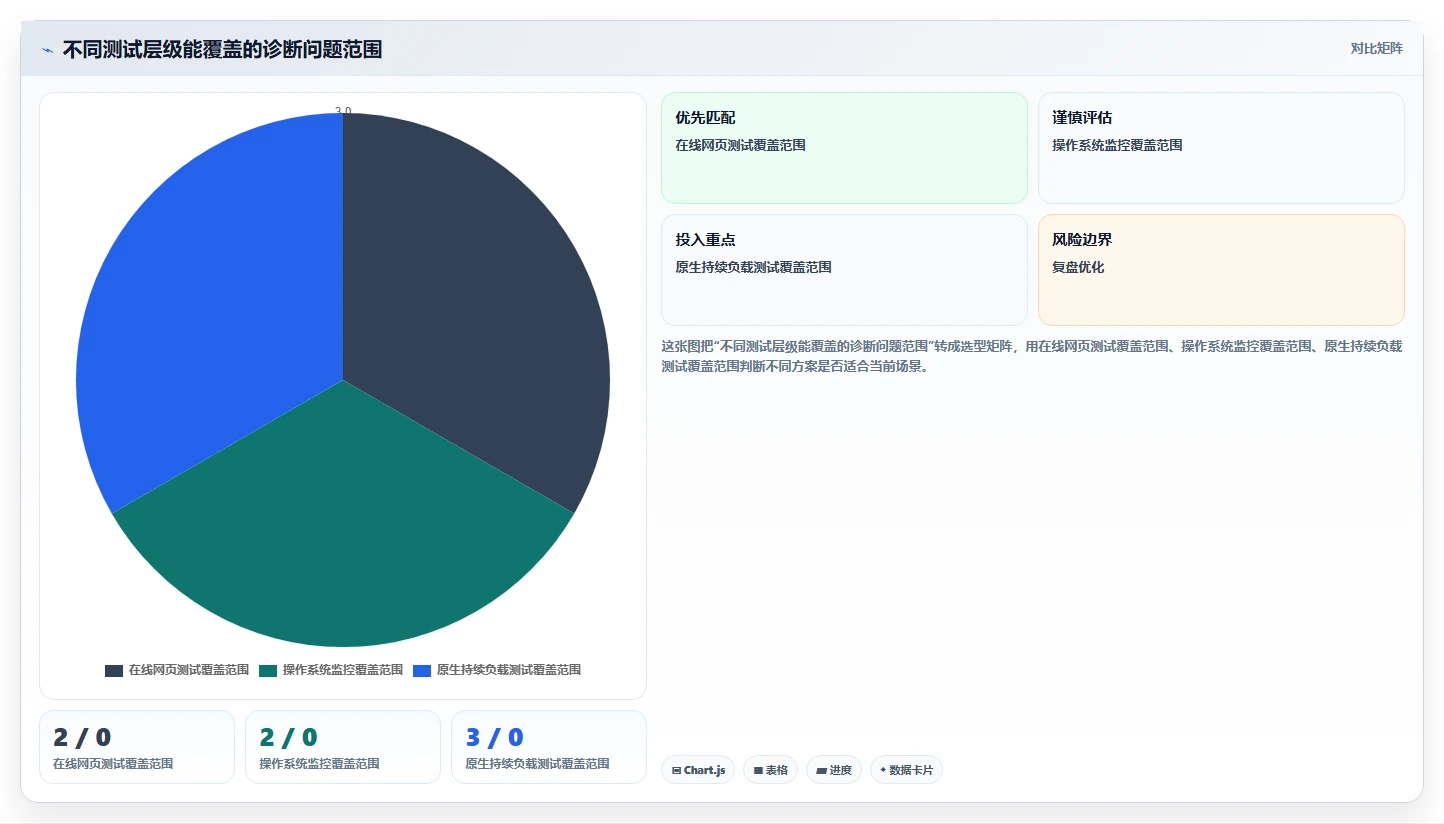Click the 操作系统监控覆盖范围 legend label
Image resolution: width=1444 pixels, height=824 pixels.
[x=343, y=670]
